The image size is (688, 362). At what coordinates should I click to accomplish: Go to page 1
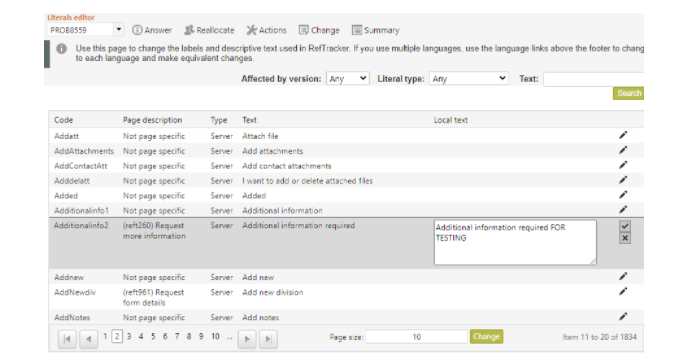point(105,336)
